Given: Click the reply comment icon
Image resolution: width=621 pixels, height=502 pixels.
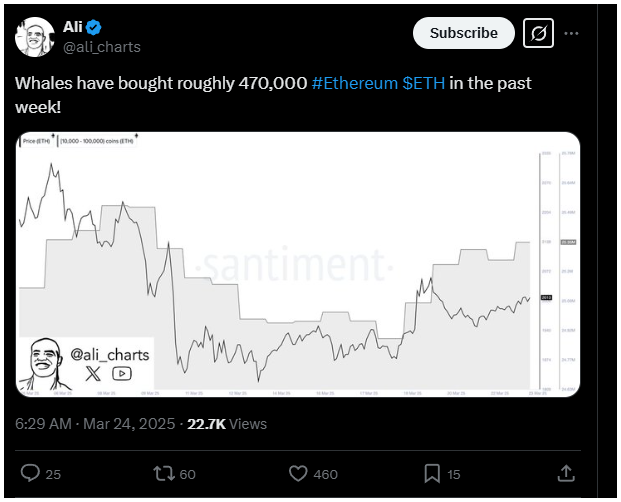Looking at the screenshot, I should point(30,473).
